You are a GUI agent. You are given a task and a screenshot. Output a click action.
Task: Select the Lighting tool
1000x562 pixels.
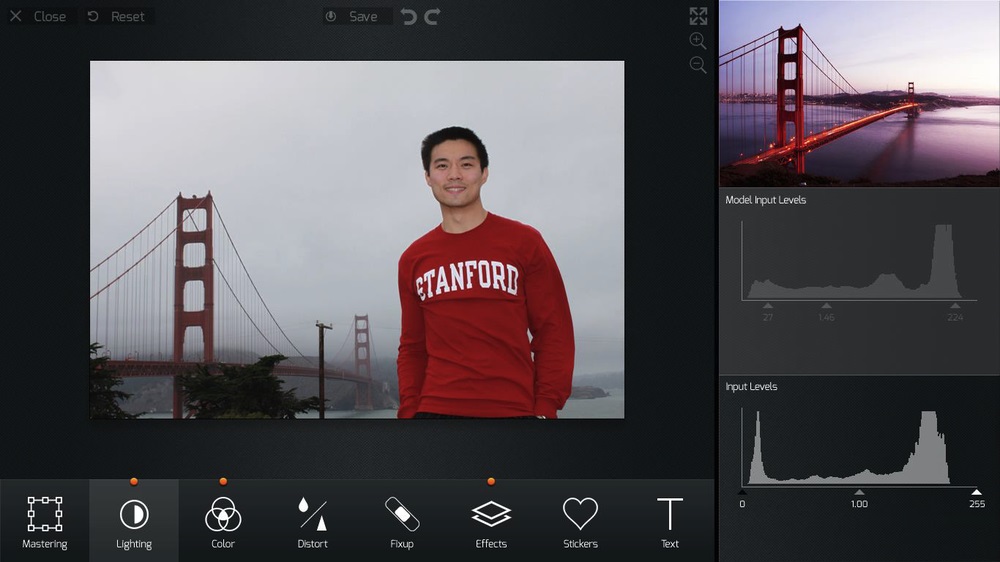click(x=134, y=521)
